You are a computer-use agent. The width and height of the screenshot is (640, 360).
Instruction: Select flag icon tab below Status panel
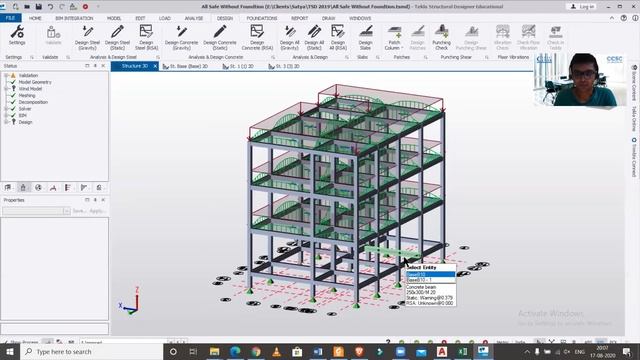point(84,187)
